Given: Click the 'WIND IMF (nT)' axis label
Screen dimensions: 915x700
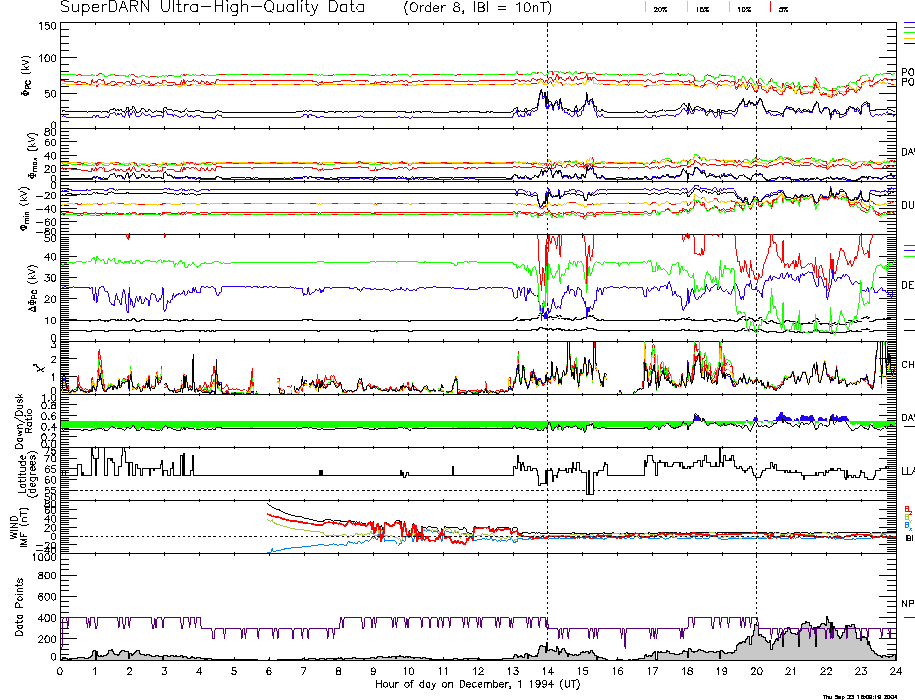Looking at the screenshot, I should 20,526.
